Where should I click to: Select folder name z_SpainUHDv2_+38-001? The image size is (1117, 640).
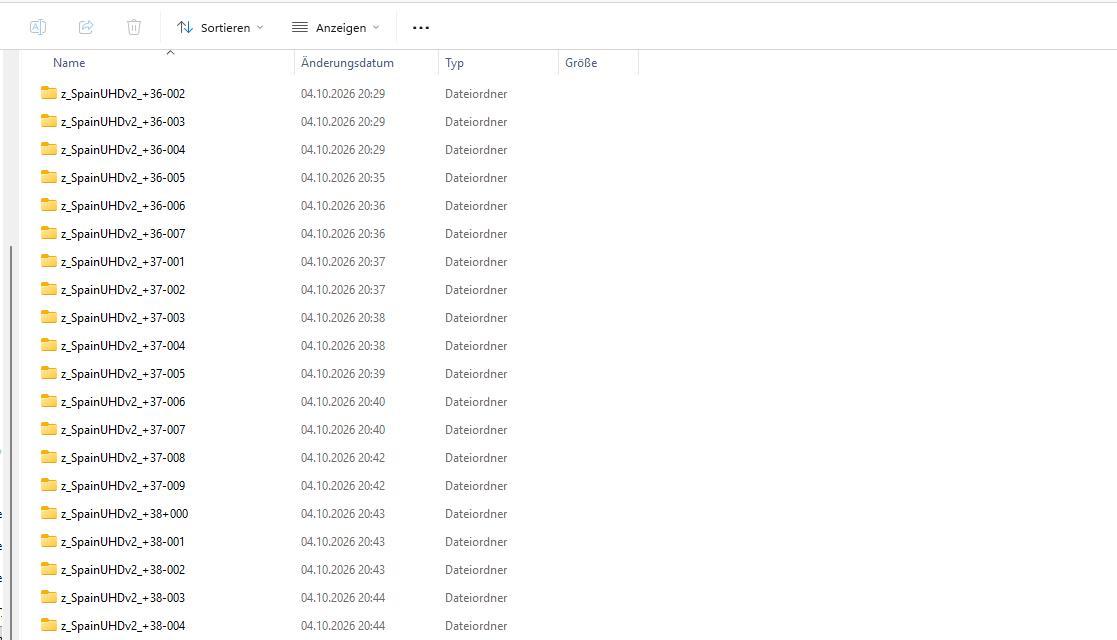[123, 542]
